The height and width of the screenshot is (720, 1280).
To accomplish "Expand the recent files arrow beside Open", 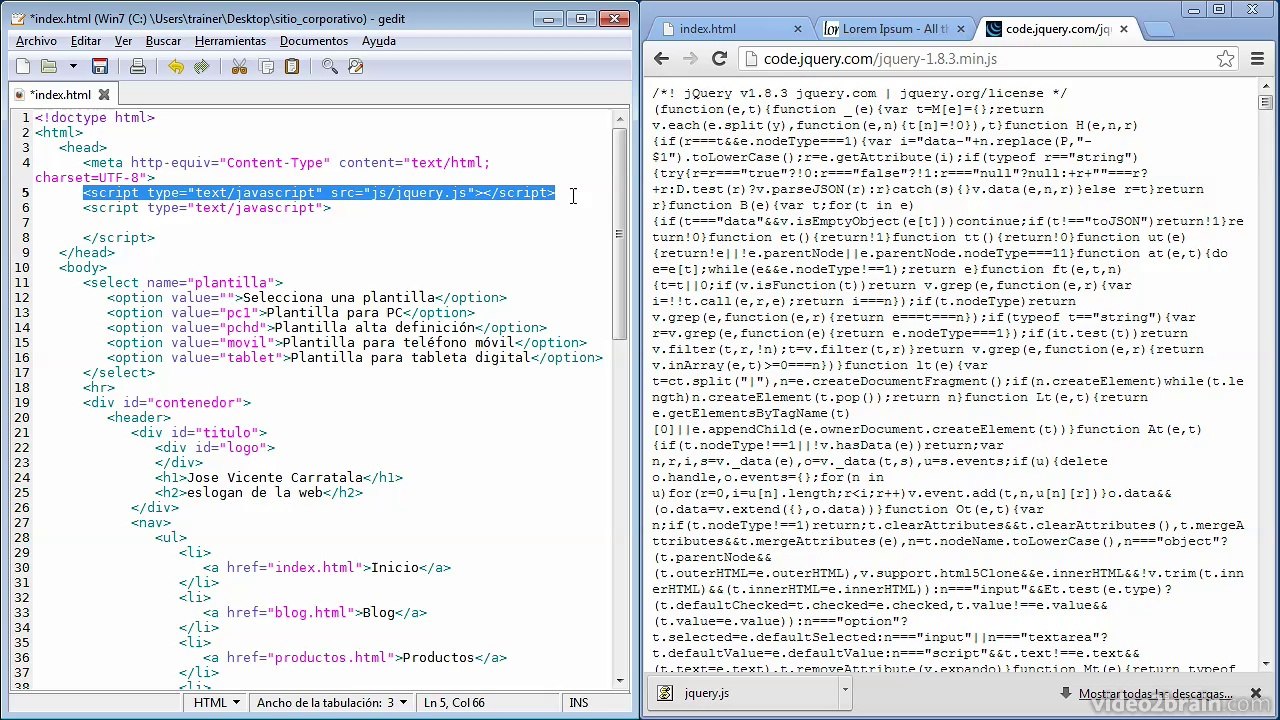I will [x=73, y=66].
